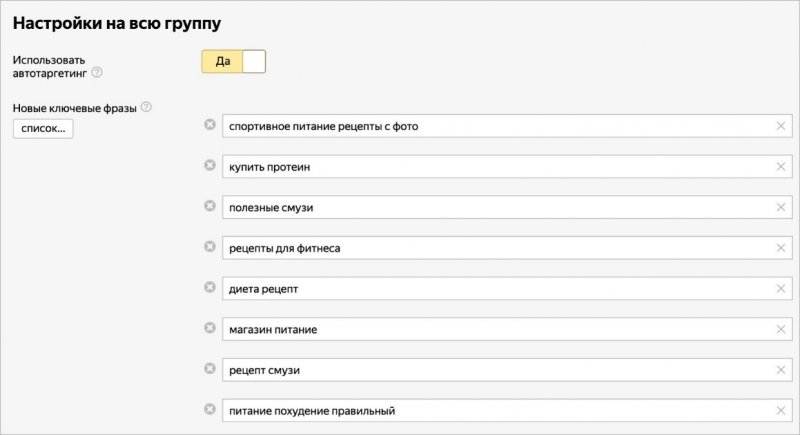Viewport: 800px width, 435px height.
Task: Remove 'спортивное питание рецепты с фото' row left icon
Action: tap(210, 124)
